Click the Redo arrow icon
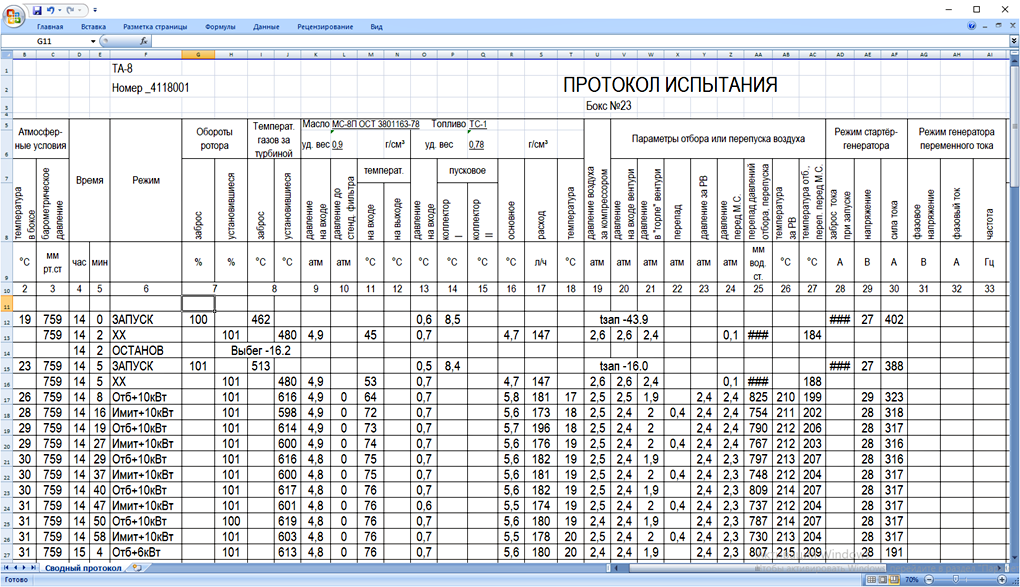Screen dimensions: 1020x587 point(68,9)
